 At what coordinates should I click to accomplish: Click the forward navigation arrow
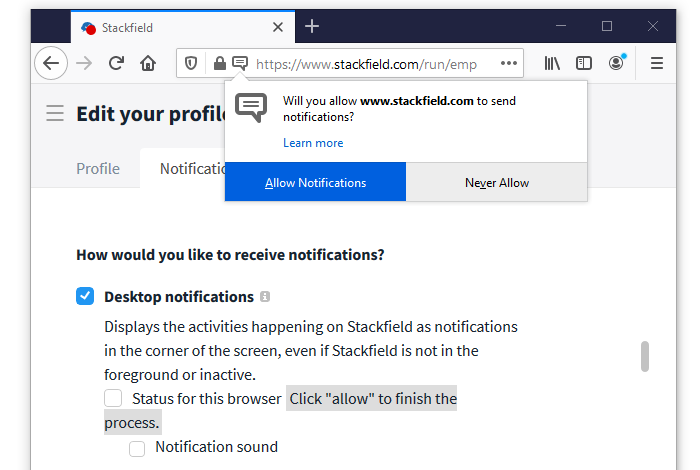click(x=84, y=63)
